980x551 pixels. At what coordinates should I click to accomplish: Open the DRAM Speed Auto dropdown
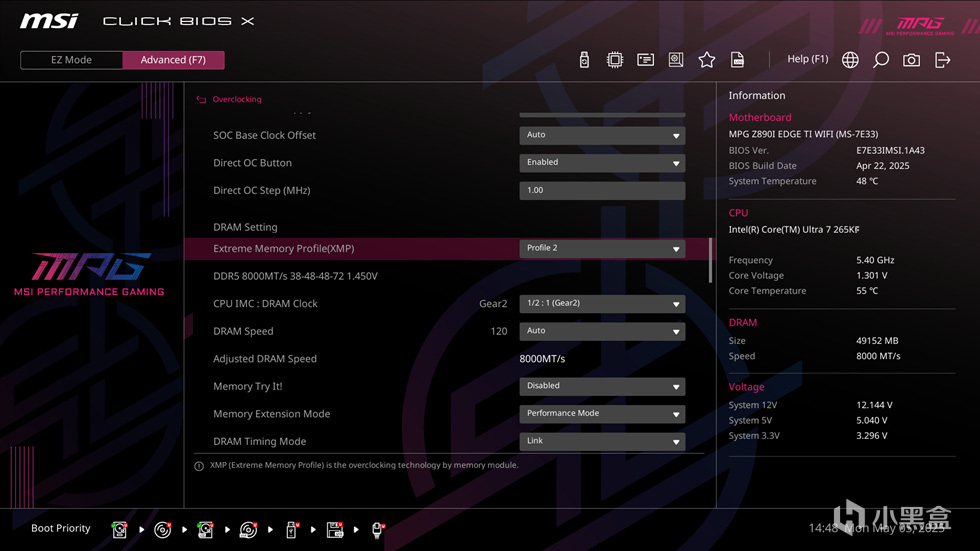[602, 330]
